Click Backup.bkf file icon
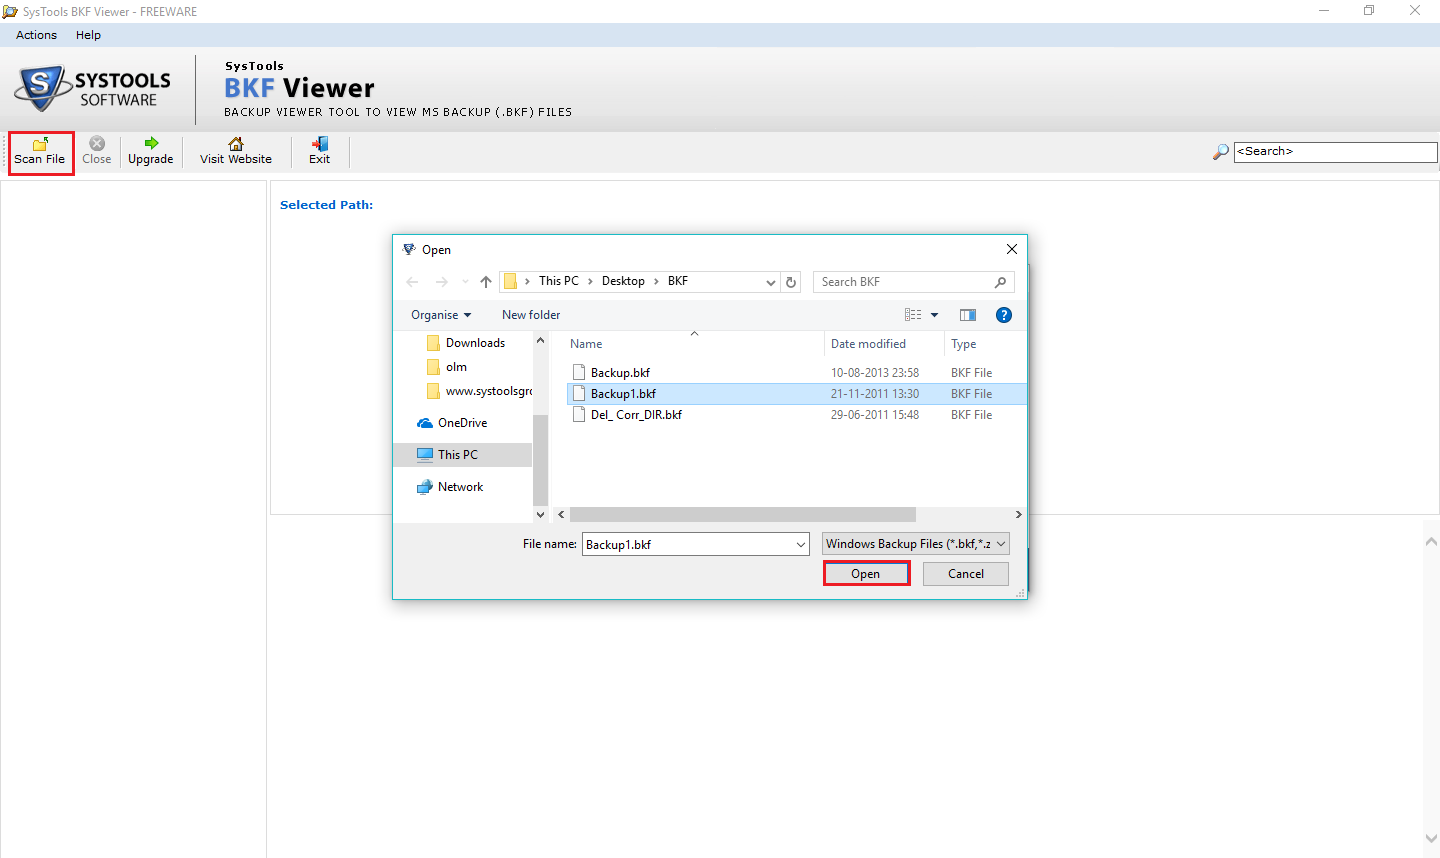This screenshot has height=858, width=1440. point(578,373)
